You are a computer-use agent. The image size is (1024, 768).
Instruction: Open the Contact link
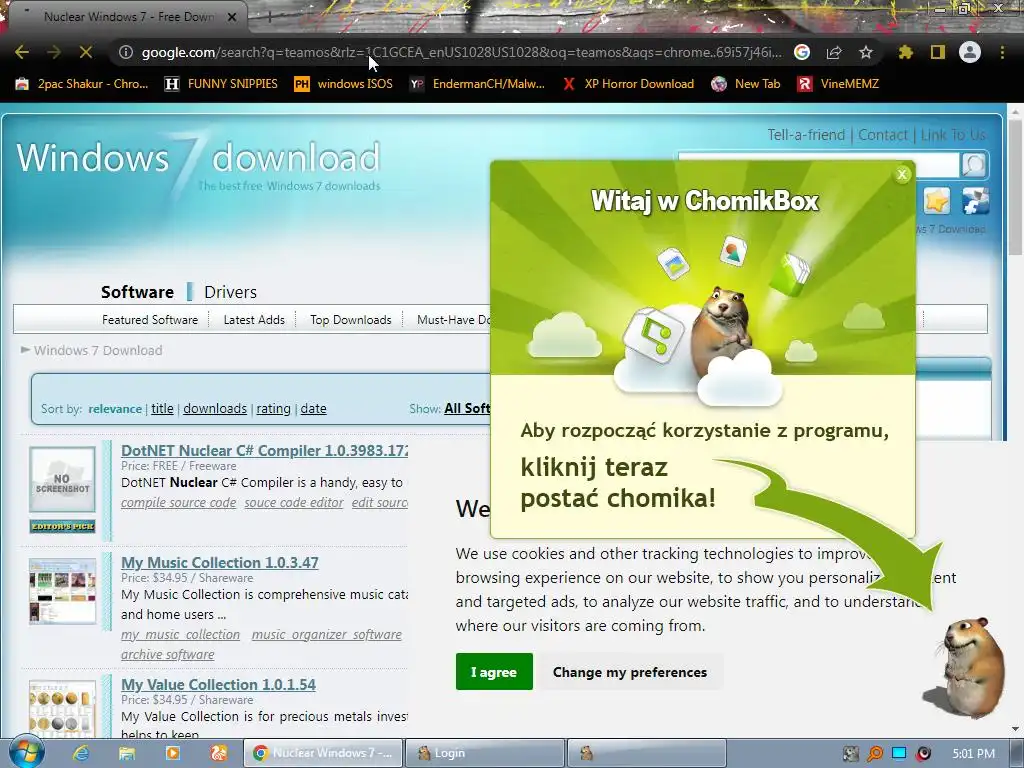point(883,135)
